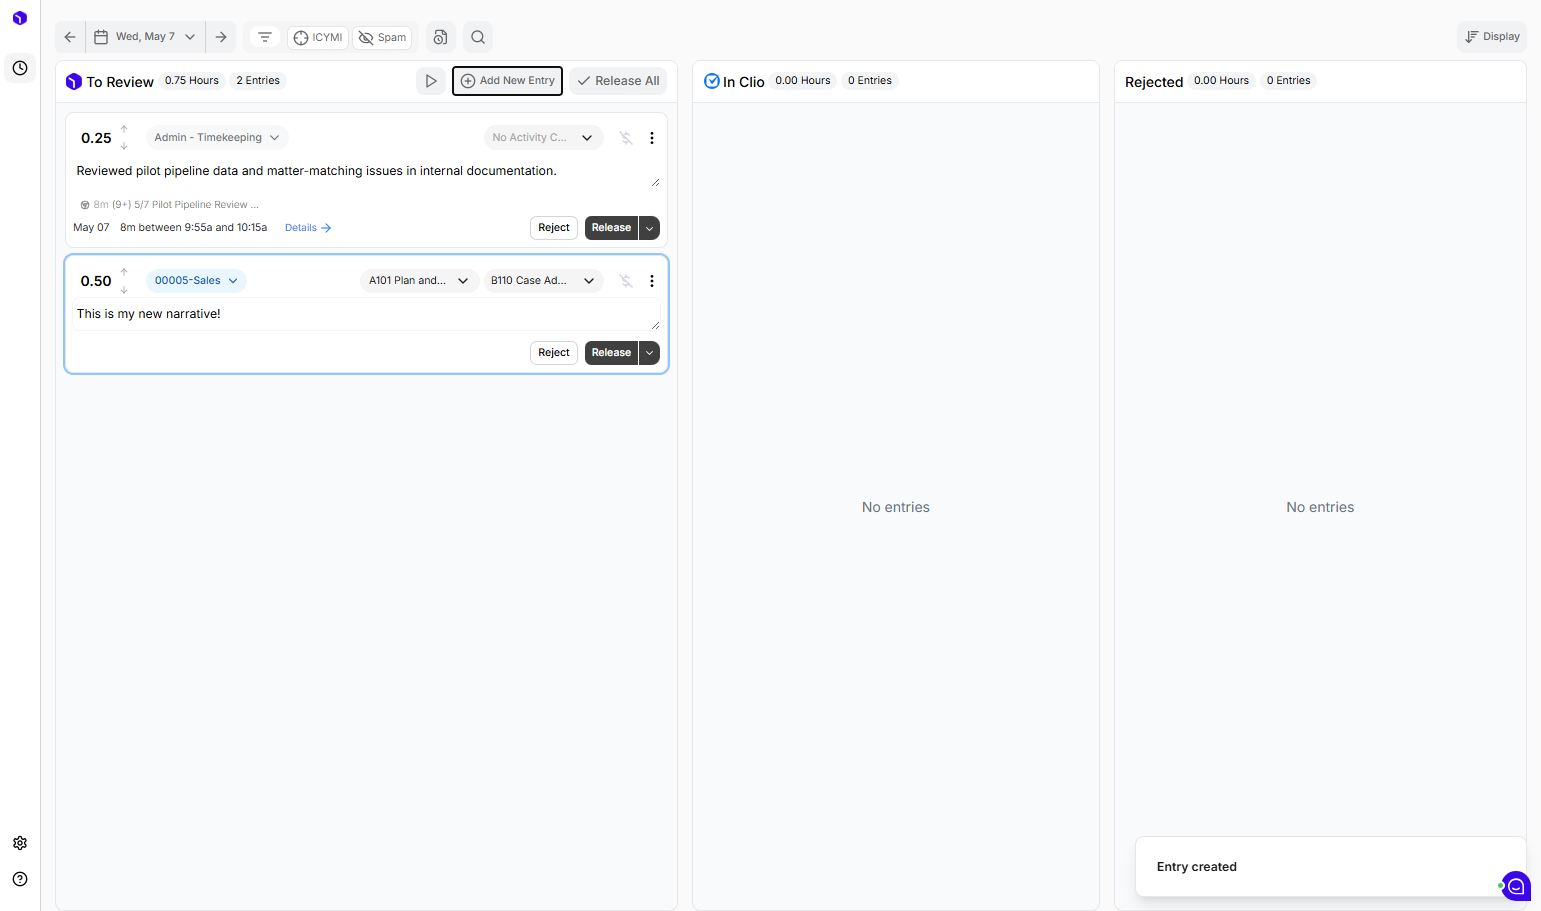Screen dimensions: 1541x911
Task: Open settings gear in sidebar
Action: coord(20,843)
